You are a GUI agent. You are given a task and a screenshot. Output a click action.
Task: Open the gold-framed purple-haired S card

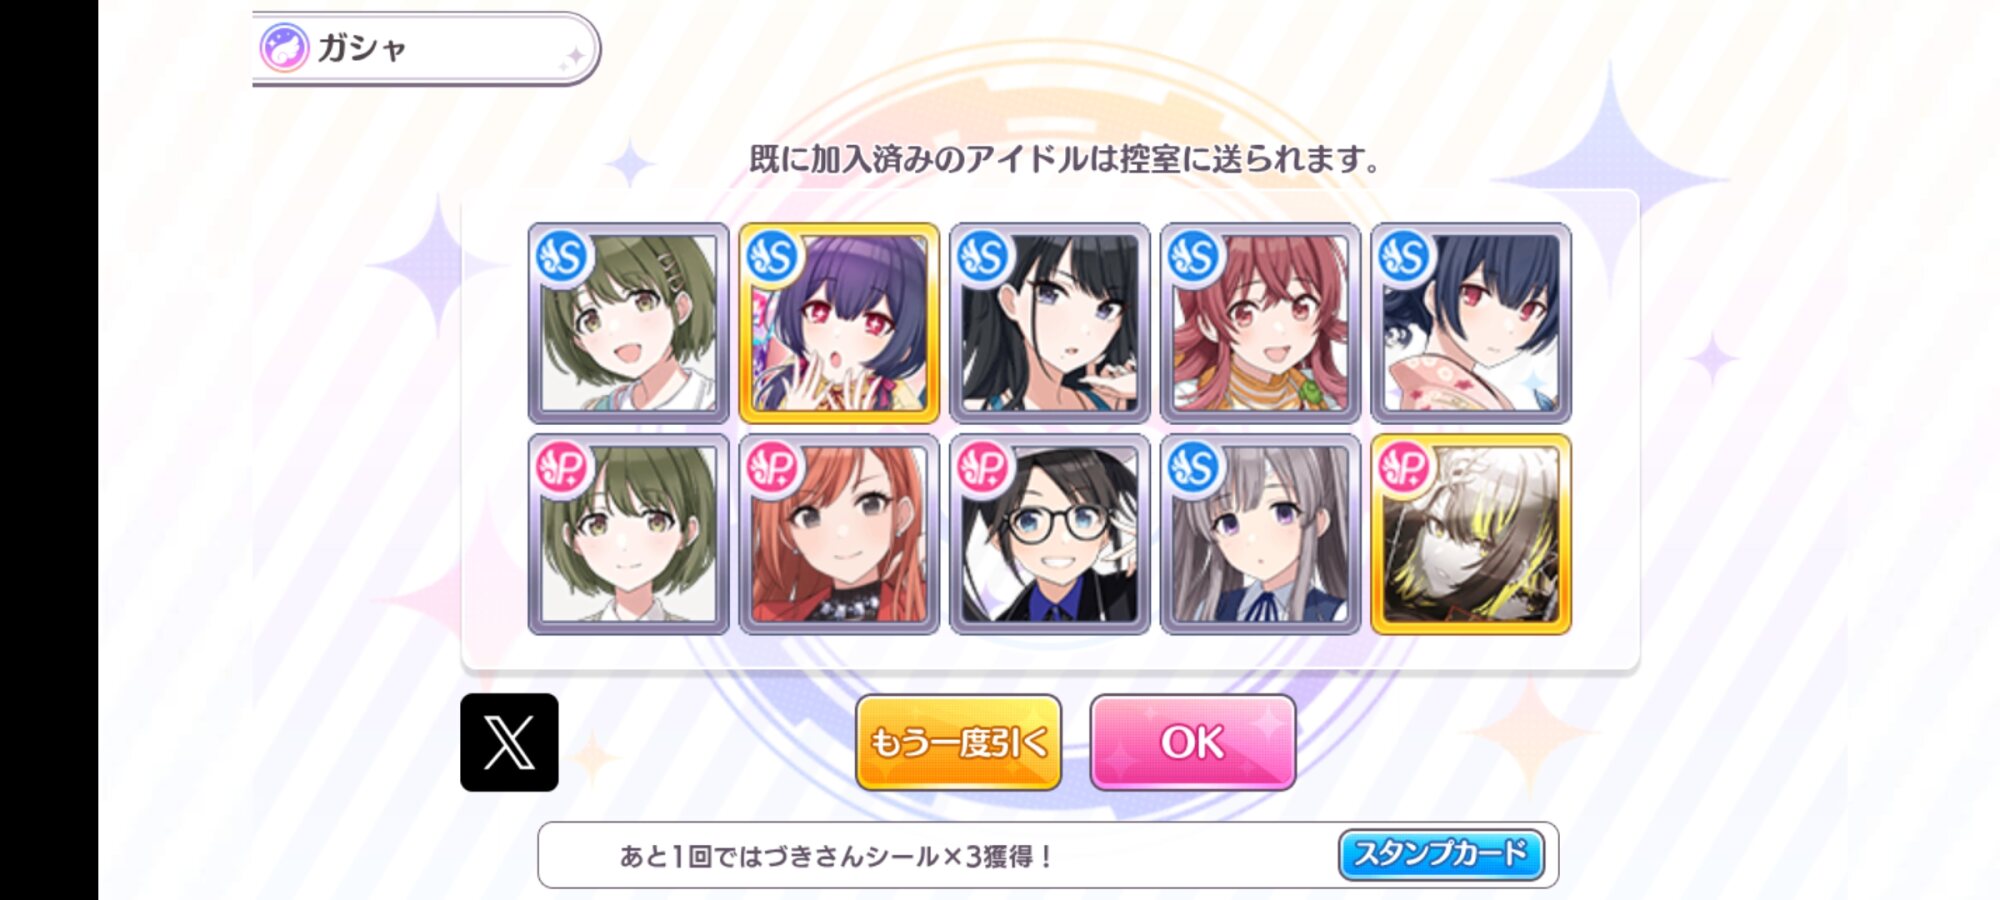[x=839, y=323]
